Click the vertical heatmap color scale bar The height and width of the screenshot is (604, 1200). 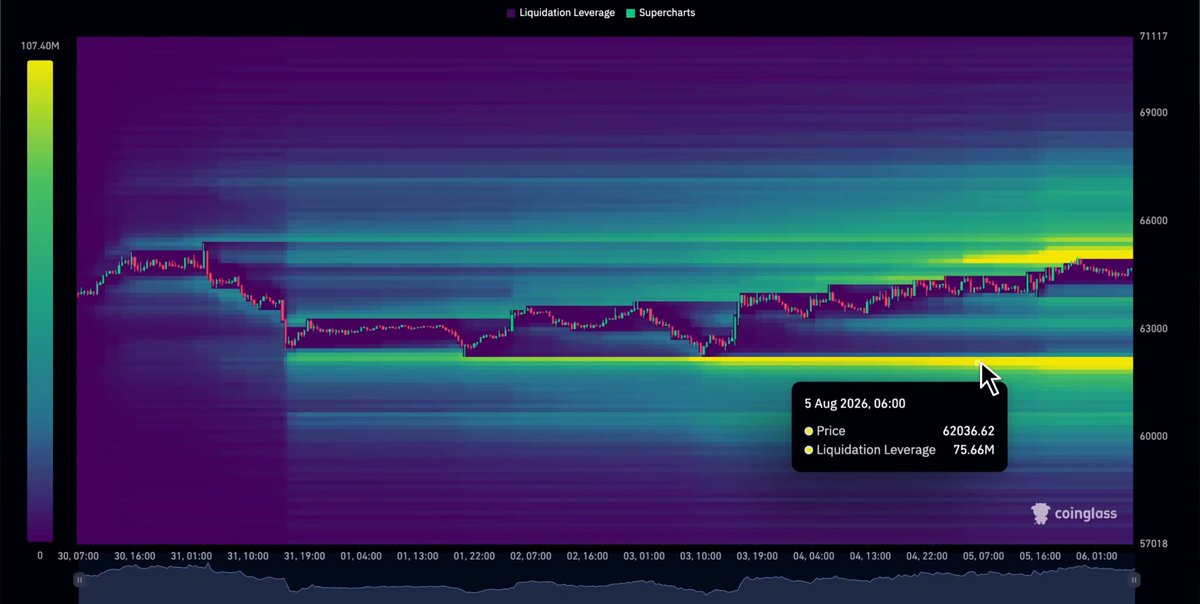40,300
